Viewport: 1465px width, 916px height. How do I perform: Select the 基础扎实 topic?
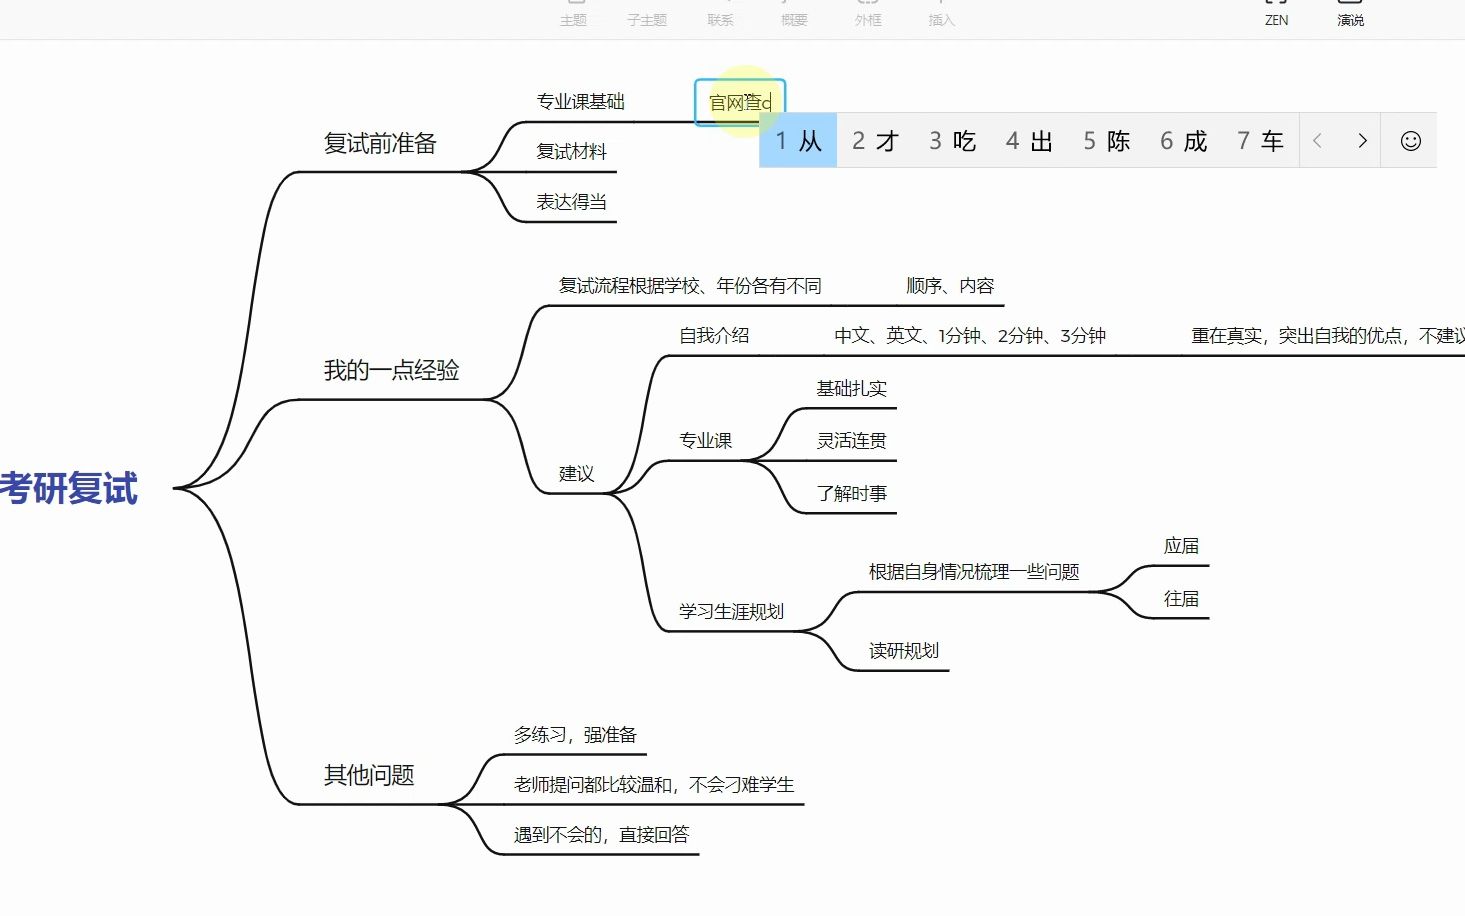851,389
